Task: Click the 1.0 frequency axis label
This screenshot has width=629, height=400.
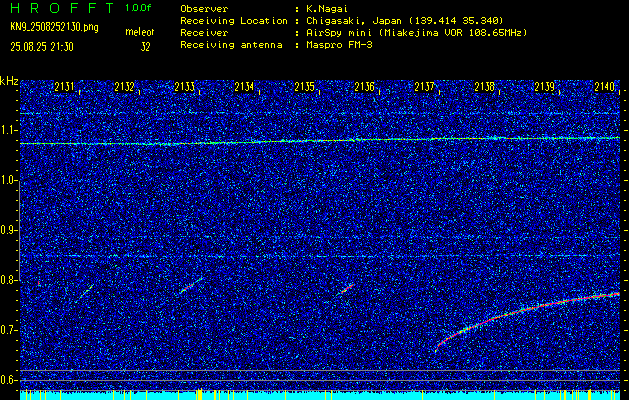Action: pos(8,180)
